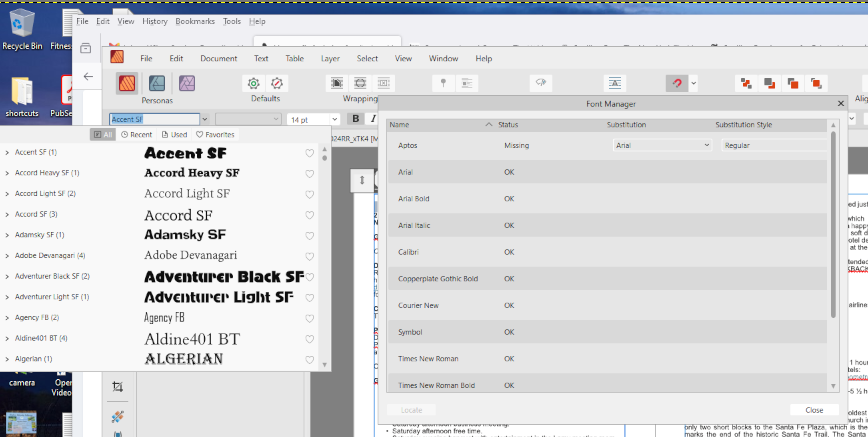Open the snapping options dropdown arrow
This screenshot has width=868, height=437.
pos(694,84)
